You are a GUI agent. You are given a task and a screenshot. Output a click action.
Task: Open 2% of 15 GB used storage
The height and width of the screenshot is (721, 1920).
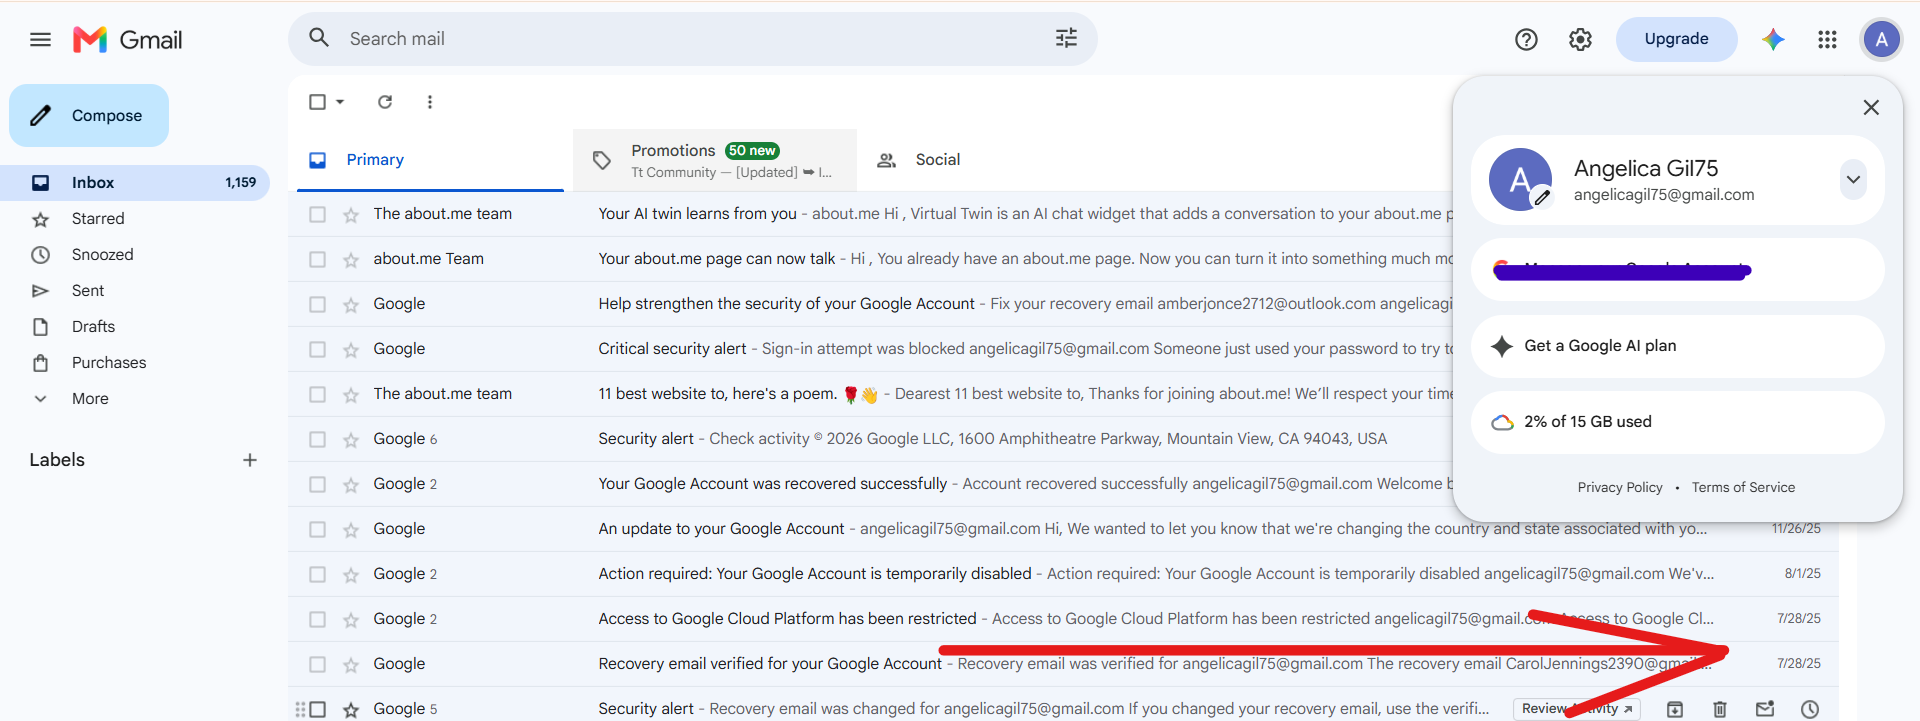coord(1677,422)
